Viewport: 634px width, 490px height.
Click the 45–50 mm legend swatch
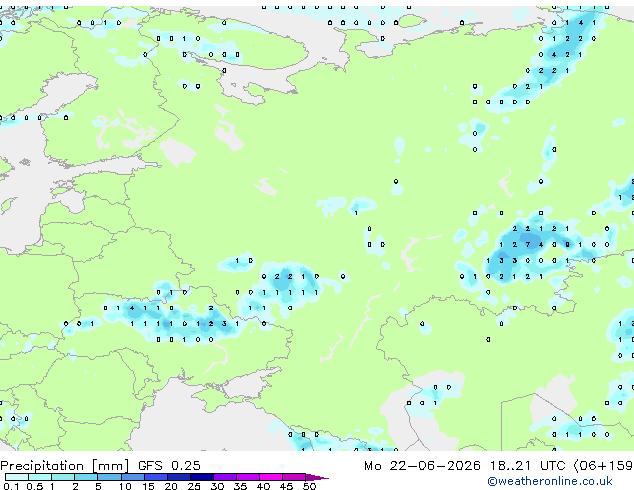tap(294, 477)
